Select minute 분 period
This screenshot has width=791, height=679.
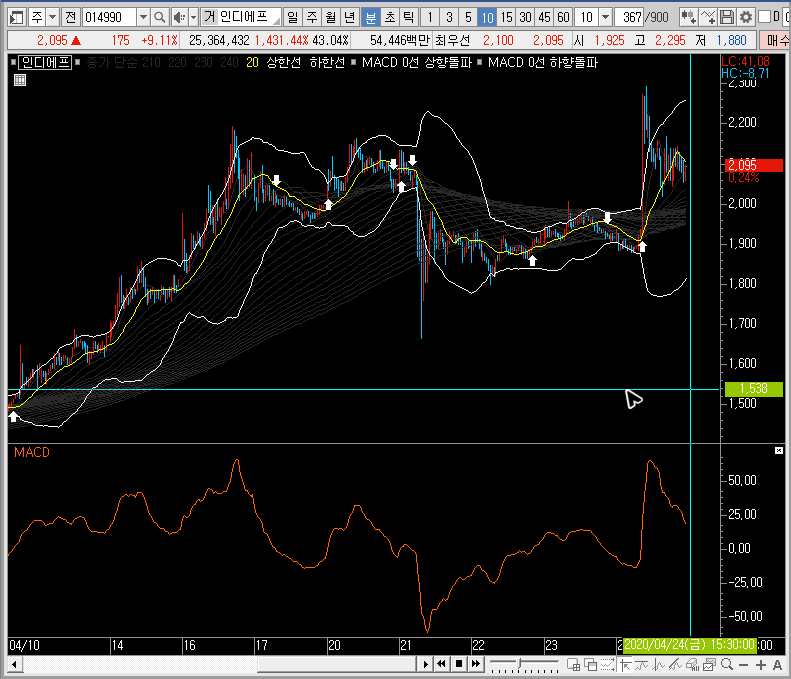(371, 18)
